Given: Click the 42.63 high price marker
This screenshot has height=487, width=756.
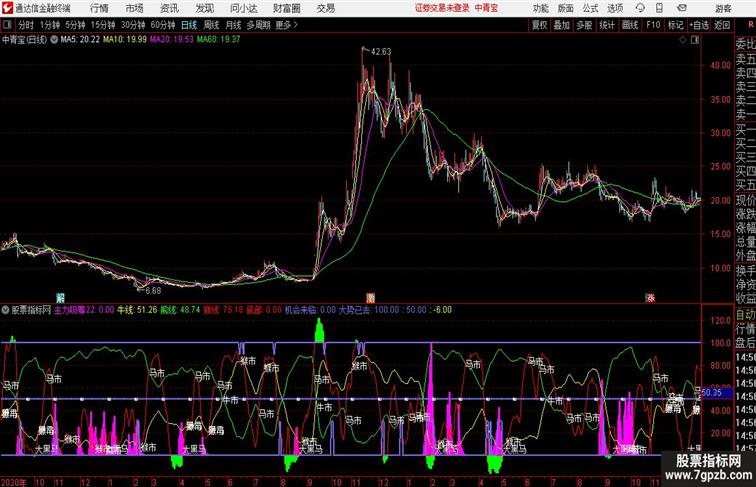Looking at the screenshot, I should 381,52.
